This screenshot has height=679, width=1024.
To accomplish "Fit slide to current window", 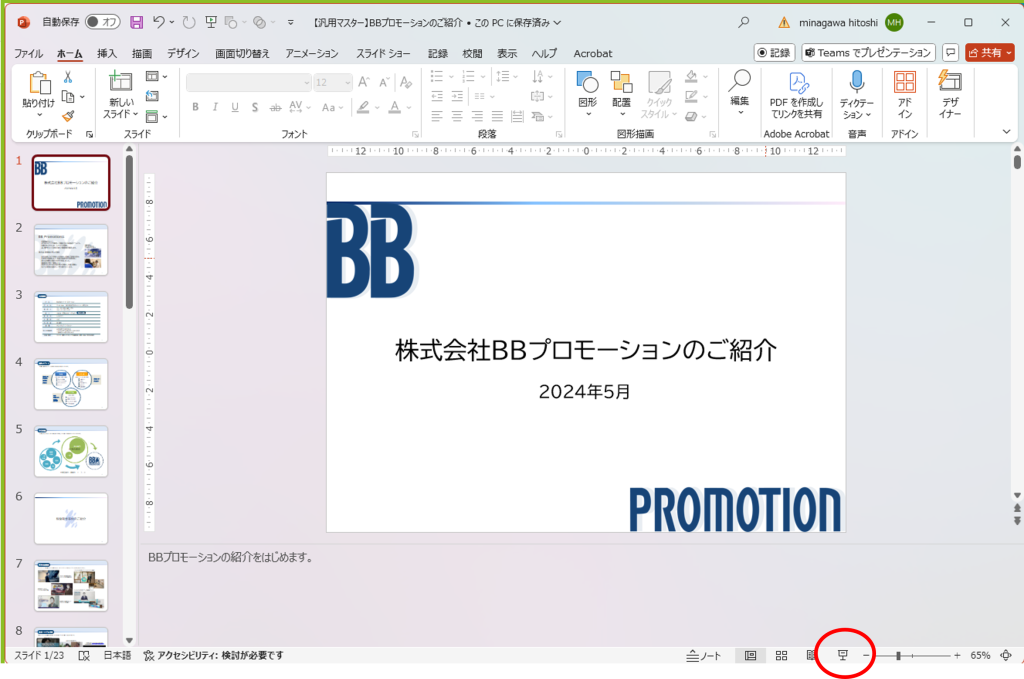I will [1006, 655].
